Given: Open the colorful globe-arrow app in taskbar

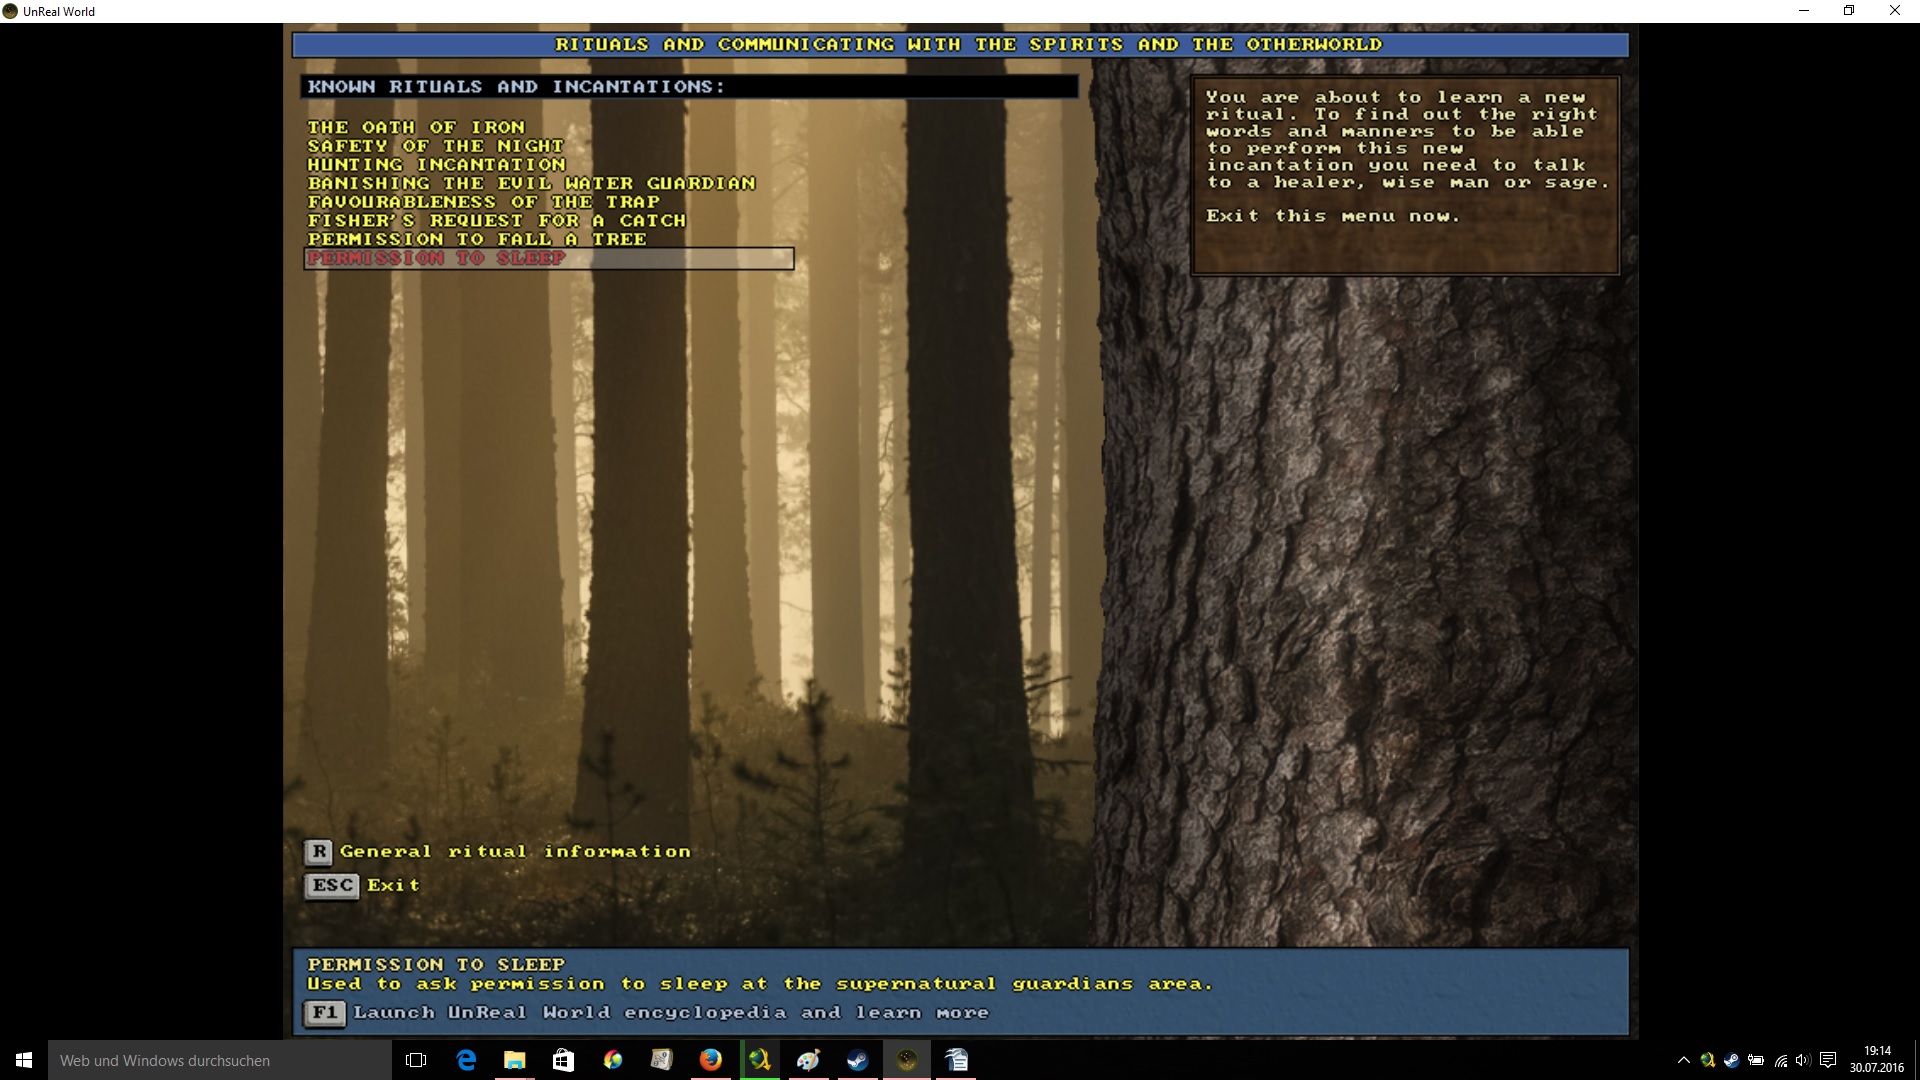Looking at the screenshot, I should (613, 1060).
